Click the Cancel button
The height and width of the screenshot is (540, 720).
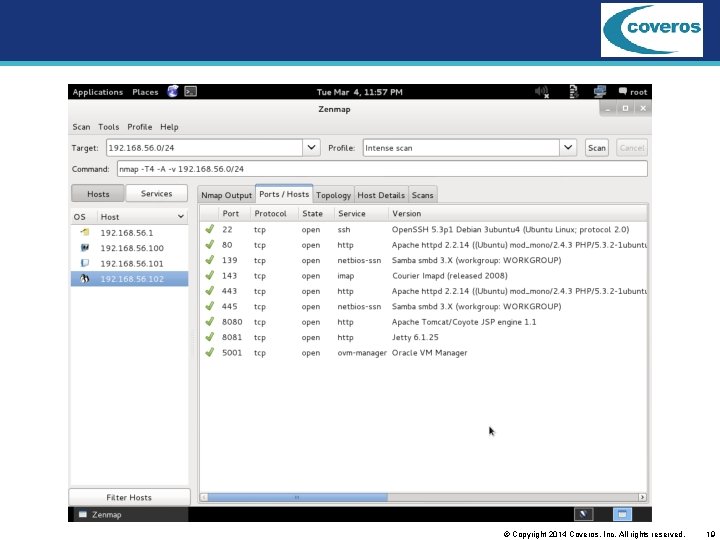632,148
